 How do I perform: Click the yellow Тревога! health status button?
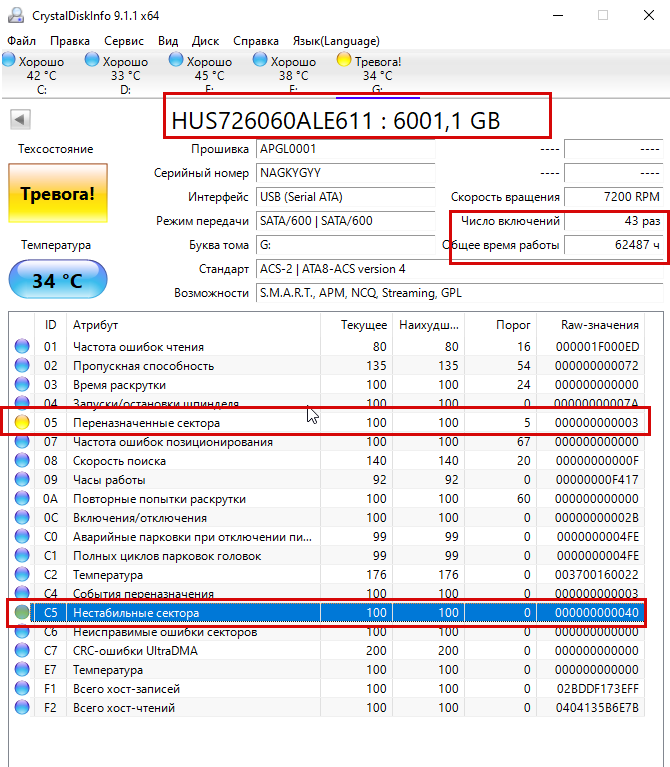[58, 193]
